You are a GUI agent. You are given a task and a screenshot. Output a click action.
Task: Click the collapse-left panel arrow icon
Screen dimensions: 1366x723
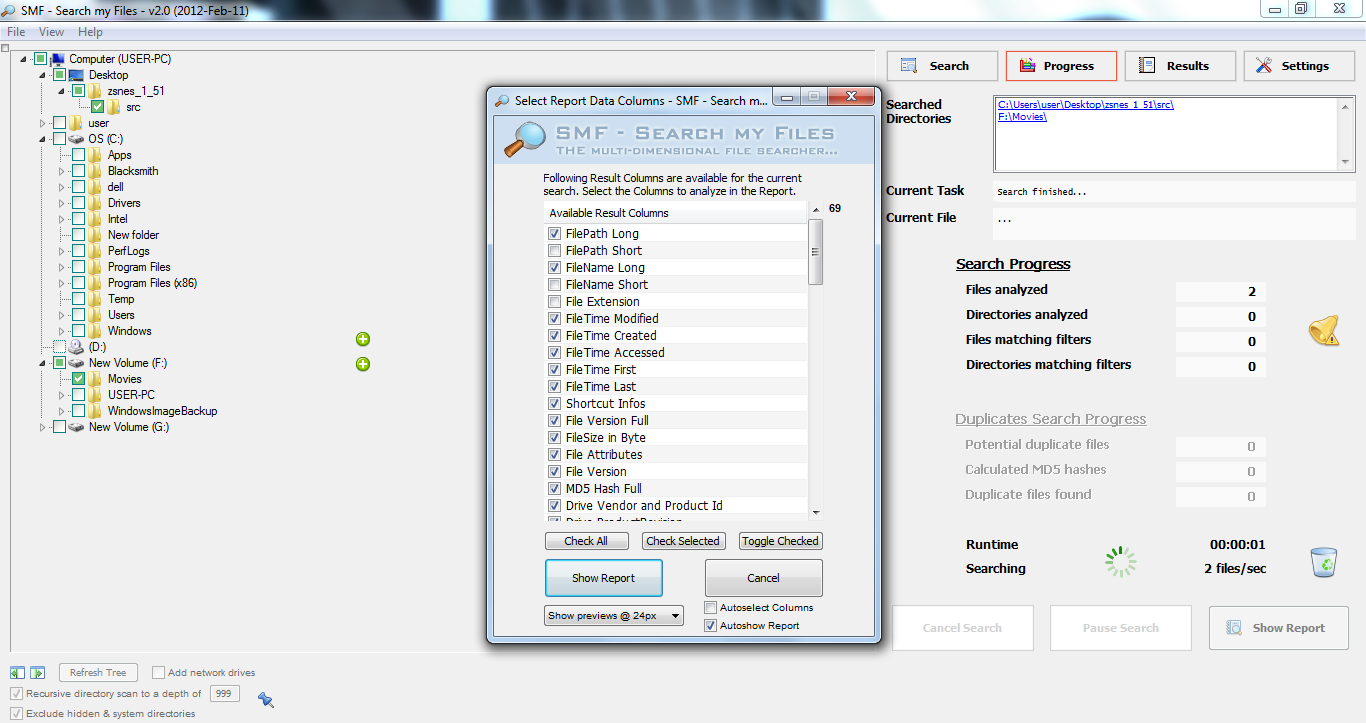(x=18, y=673)
